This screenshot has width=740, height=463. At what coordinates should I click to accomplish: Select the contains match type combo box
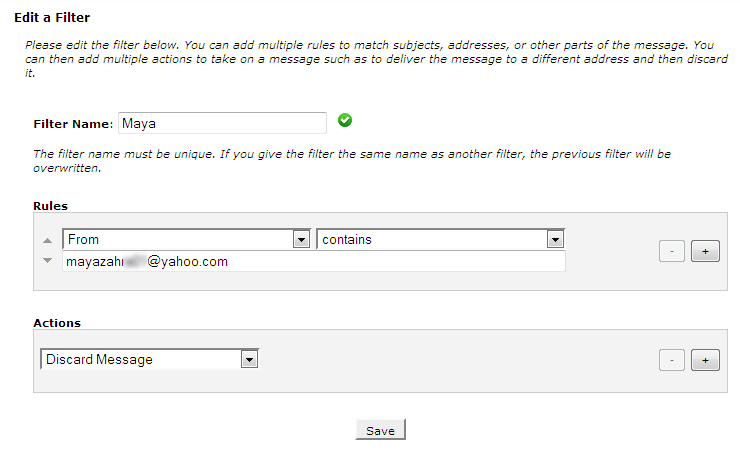pyautogui.click(x=441, y=239)
